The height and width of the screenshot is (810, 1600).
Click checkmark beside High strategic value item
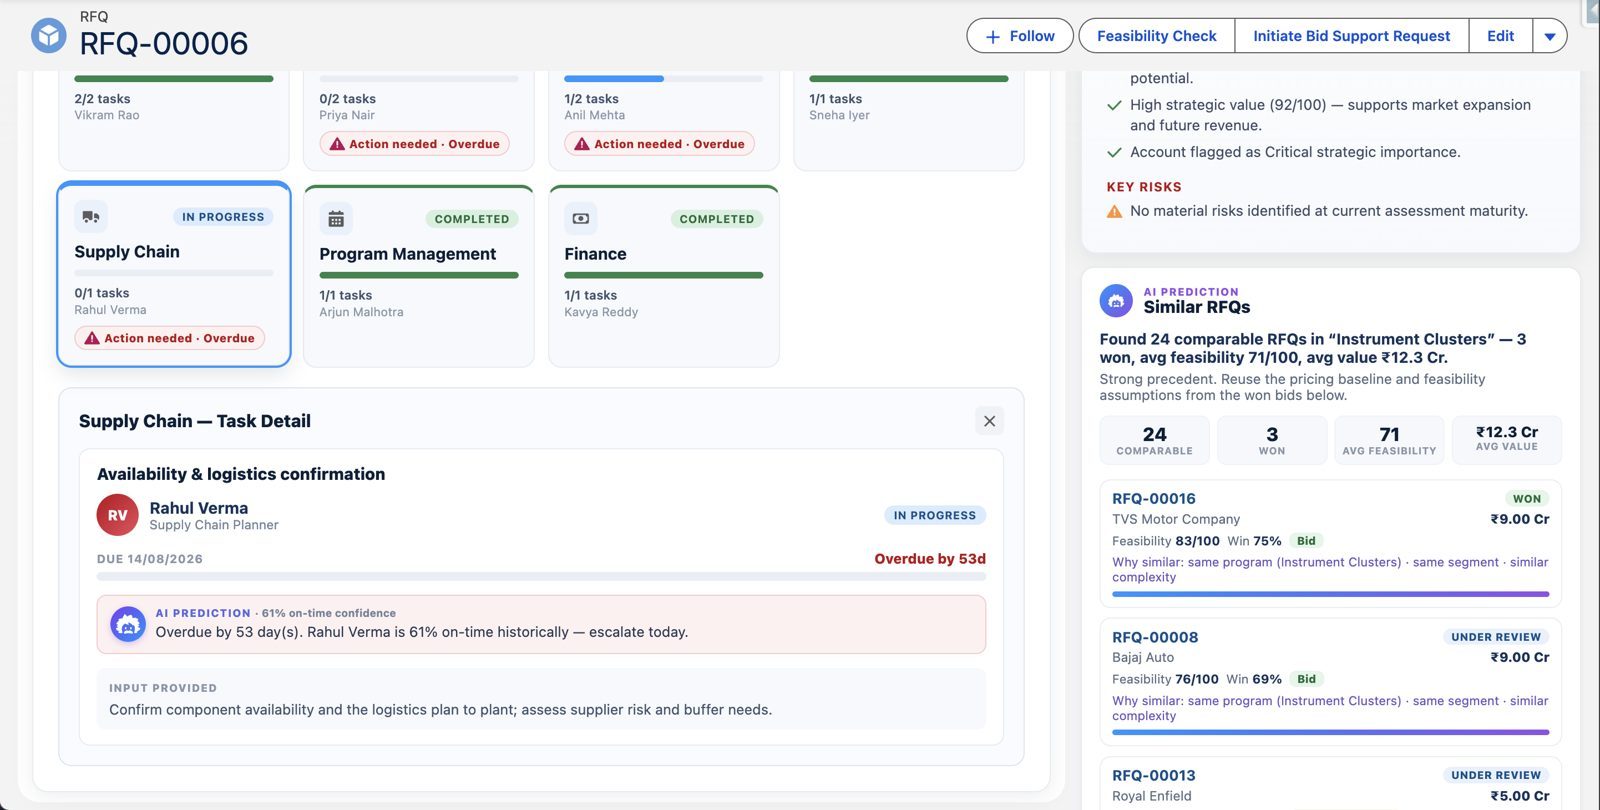pyautogui.click(x=1114, y=105)
